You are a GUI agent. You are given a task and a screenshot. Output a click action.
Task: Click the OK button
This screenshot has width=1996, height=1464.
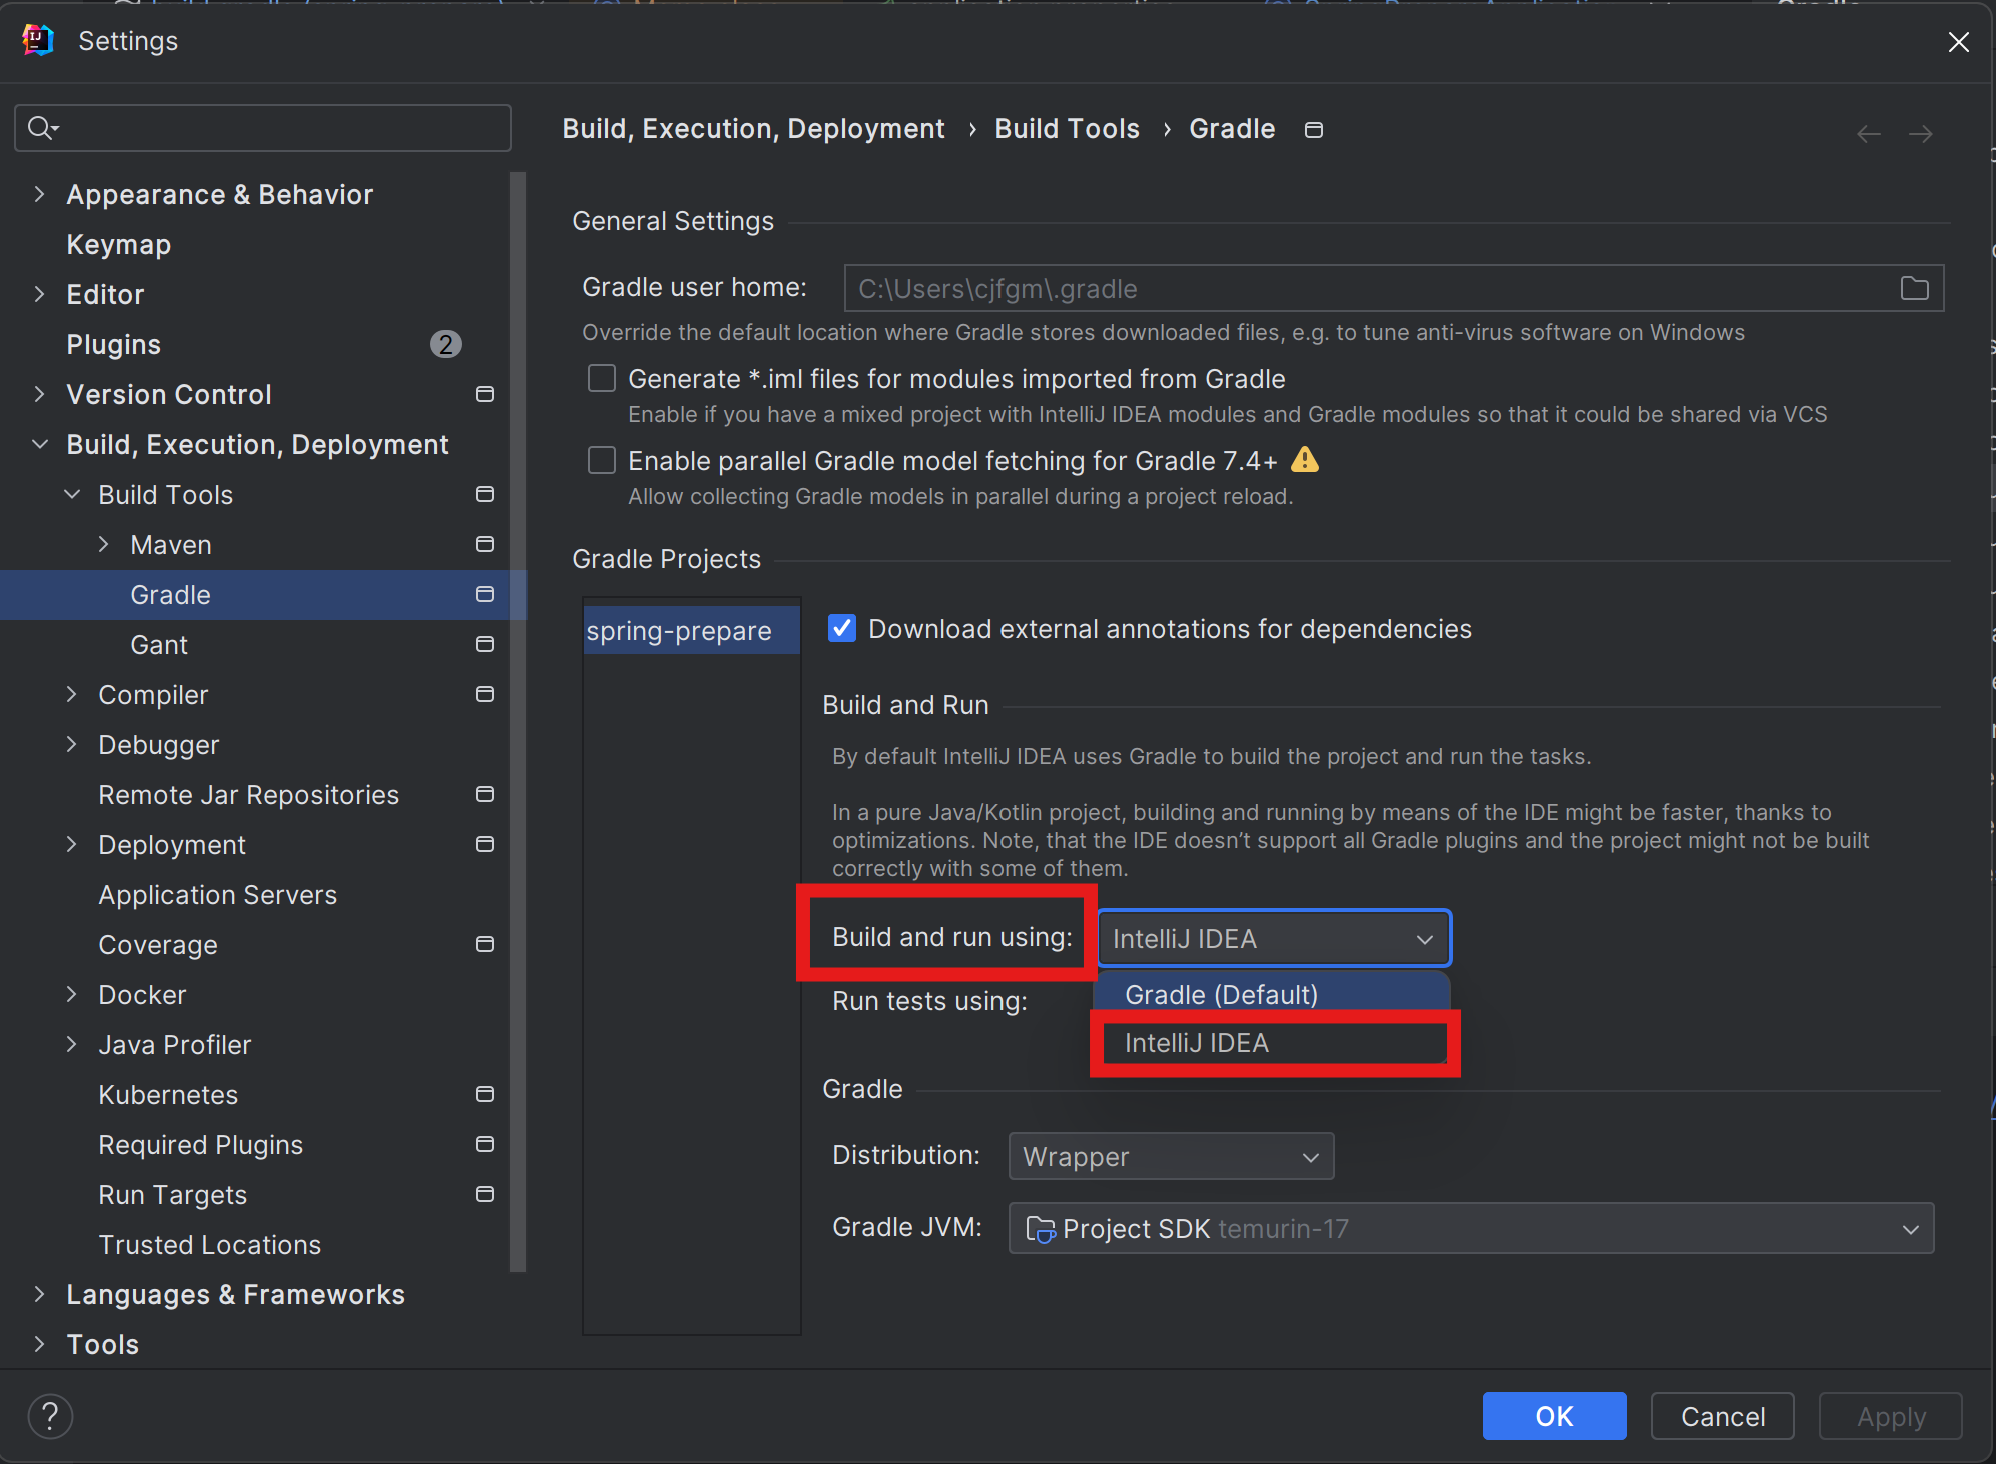point(1554,1416)
